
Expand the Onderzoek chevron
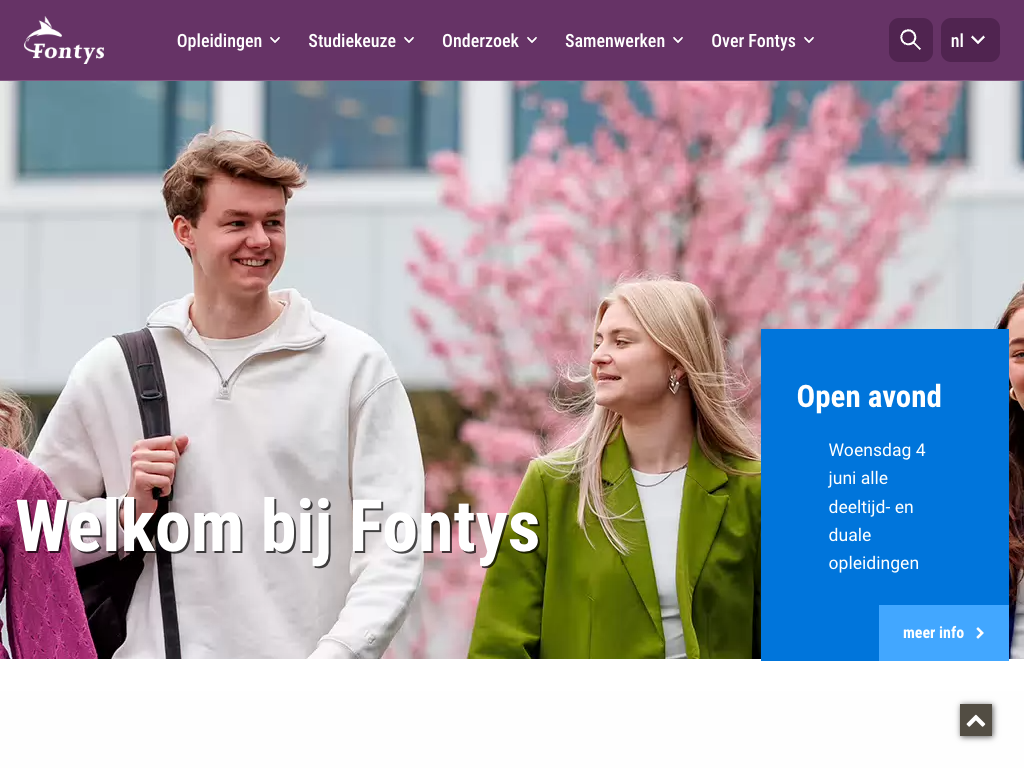pyautogui.click(x=532, y=40)
